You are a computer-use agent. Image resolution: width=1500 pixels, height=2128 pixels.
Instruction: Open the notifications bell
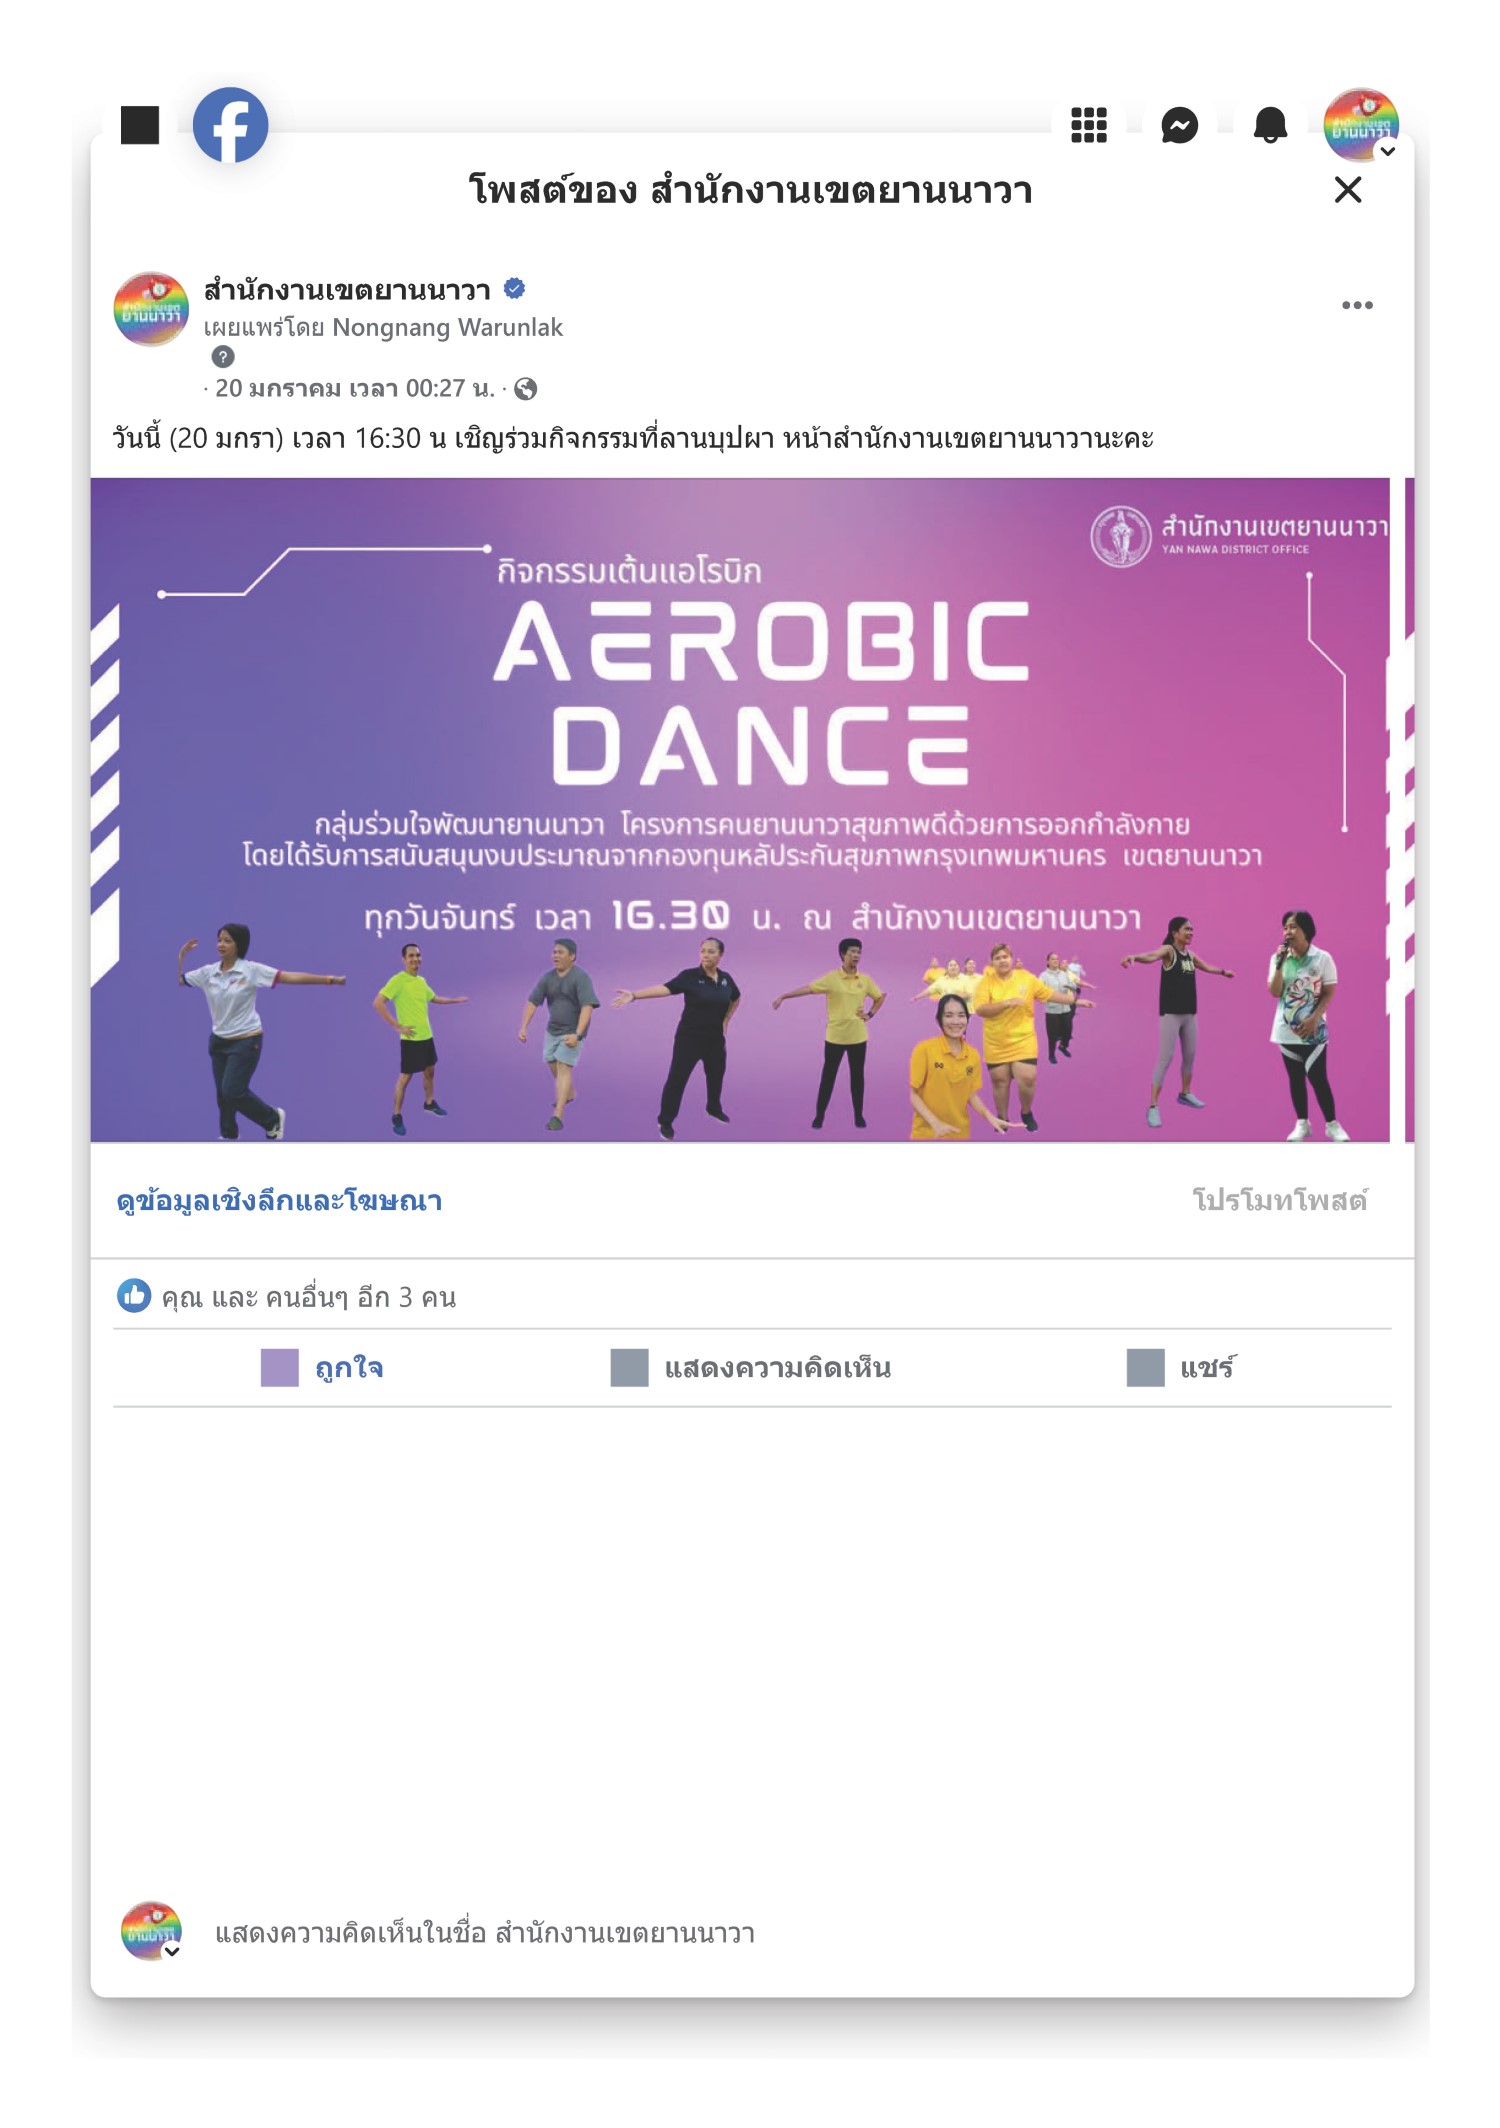pos(1270,125)
